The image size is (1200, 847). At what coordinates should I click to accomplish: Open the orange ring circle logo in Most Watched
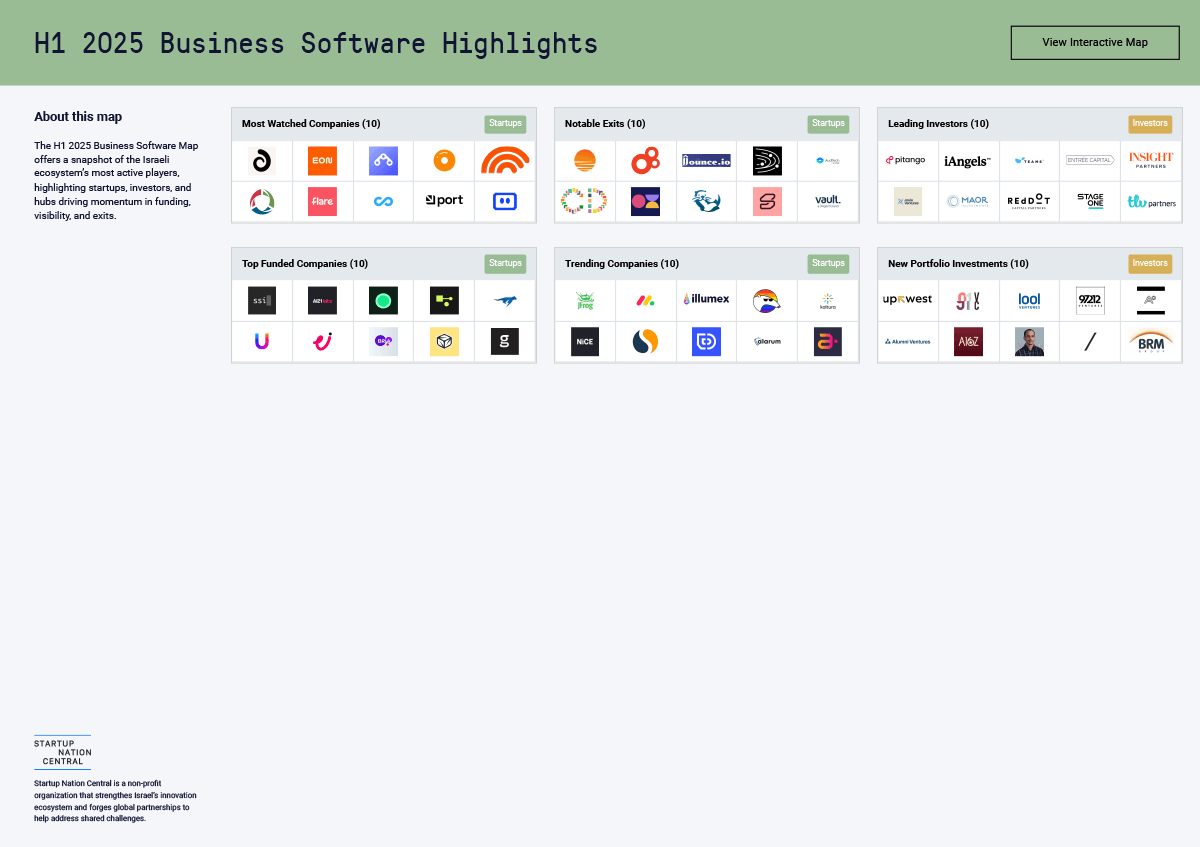pos(444,160)
